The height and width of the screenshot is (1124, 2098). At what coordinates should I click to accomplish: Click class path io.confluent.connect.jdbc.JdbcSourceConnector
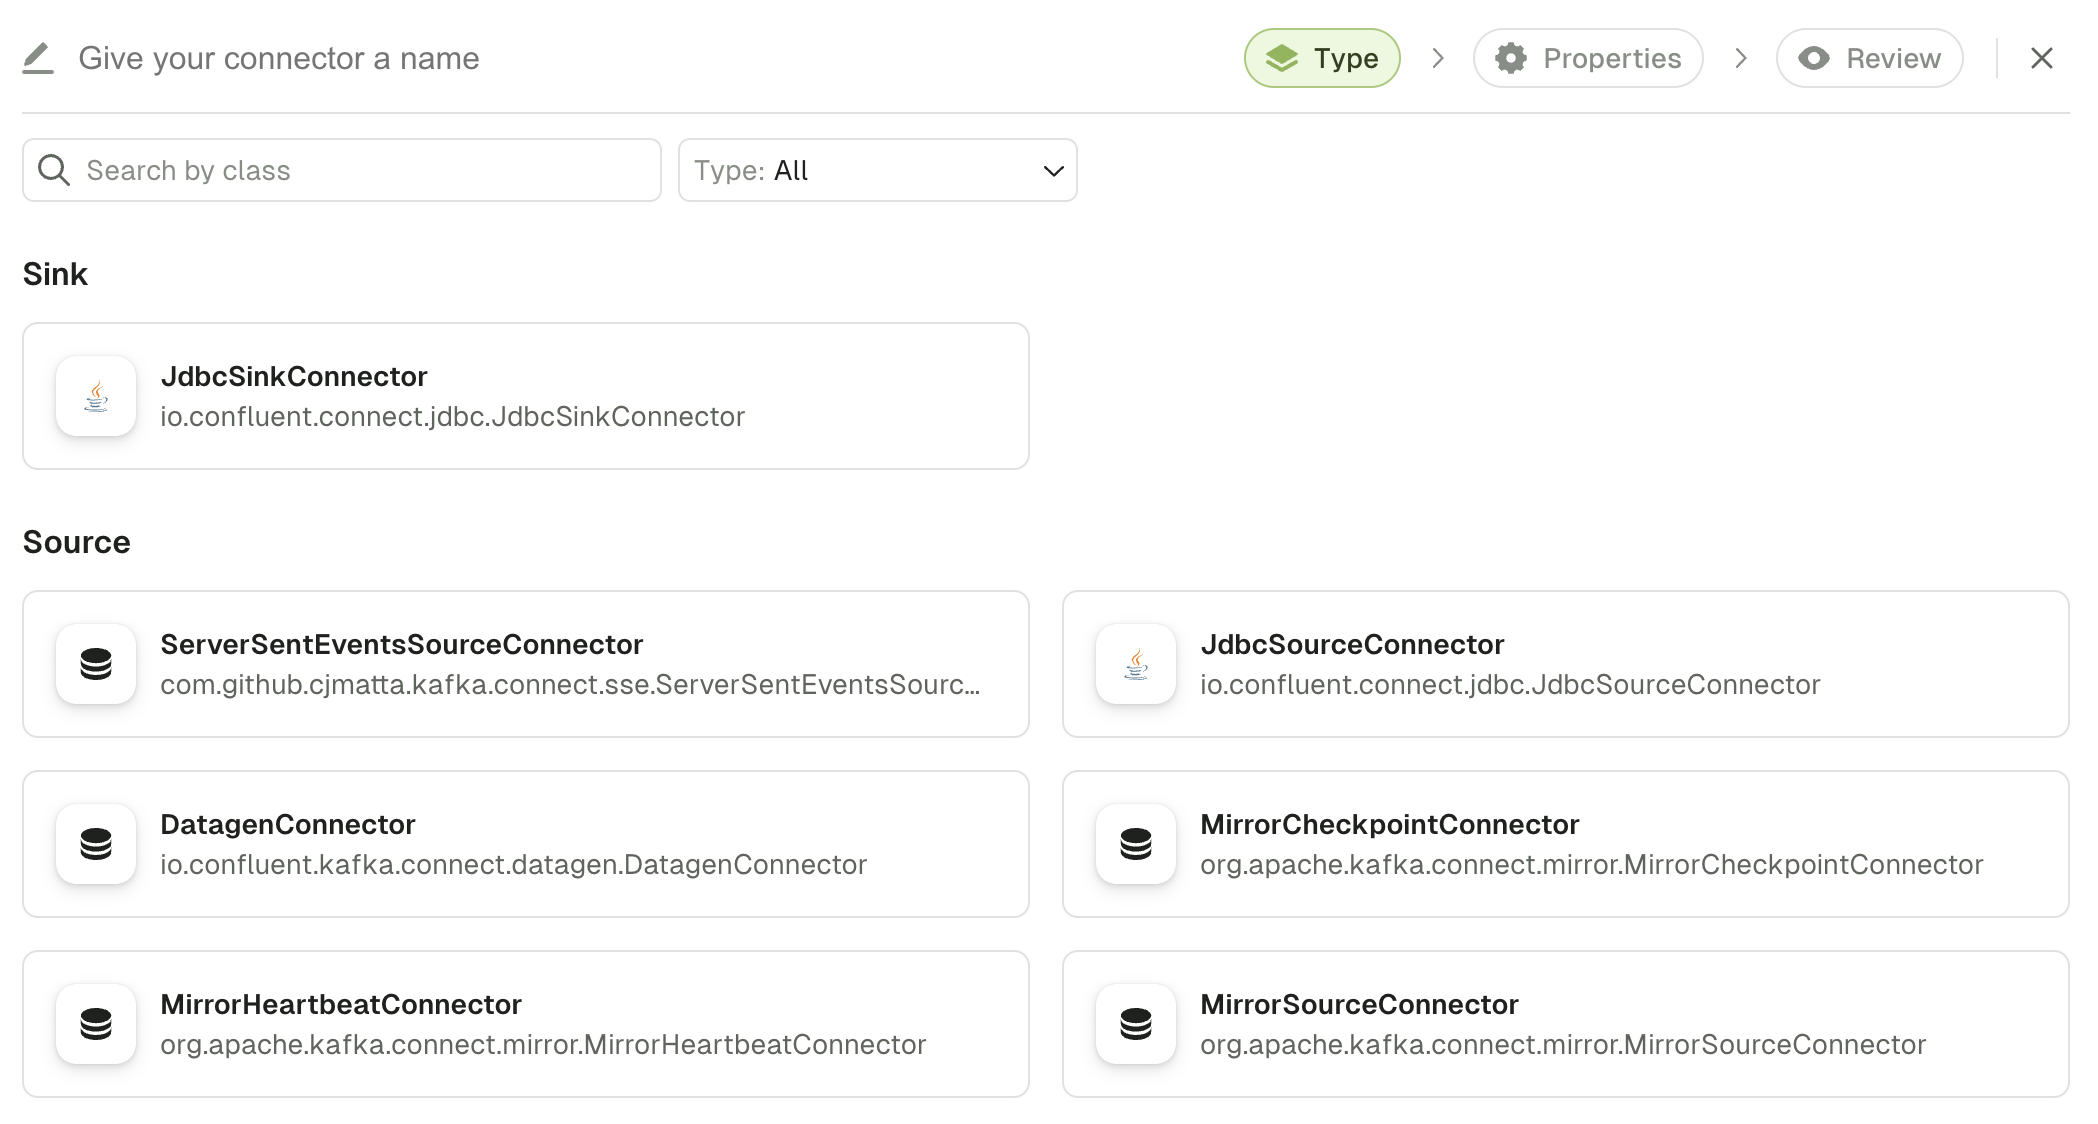(x=1510, y=684)
